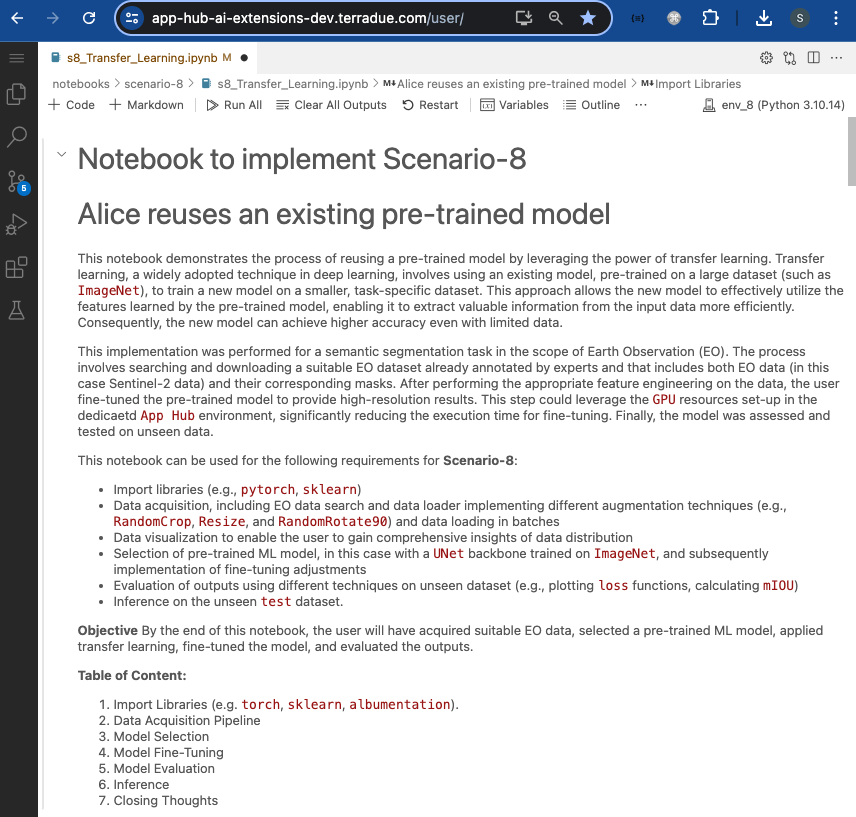Select the env_8 (Python 3.10.14) kernel picker
856x817 pixels.
point(774,105)
